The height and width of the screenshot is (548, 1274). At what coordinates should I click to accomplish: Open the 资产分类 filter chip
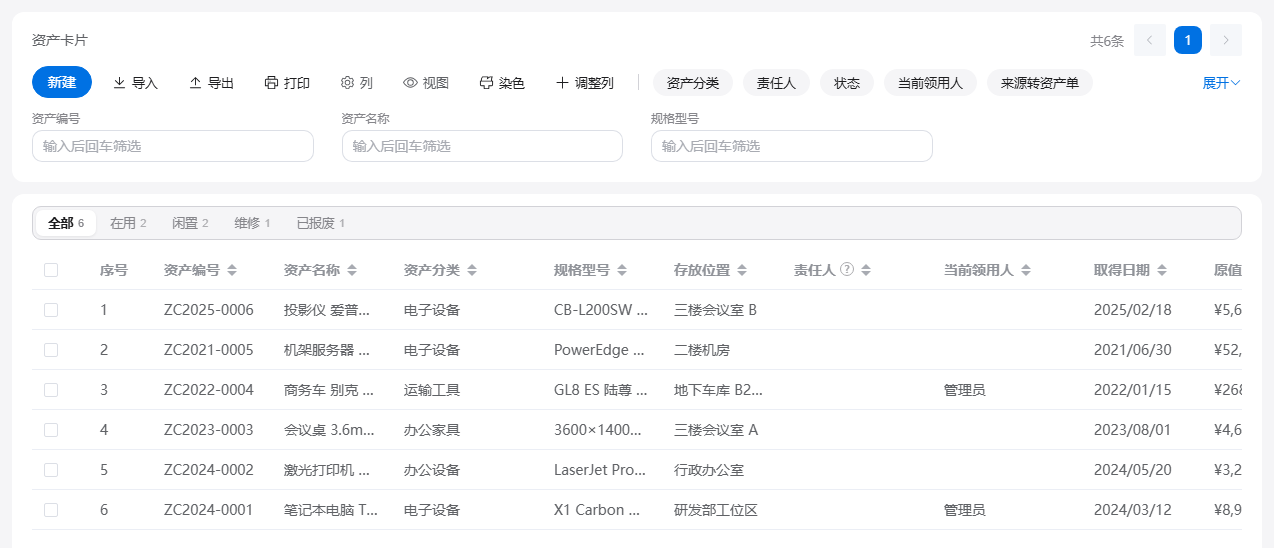point(693,83)
